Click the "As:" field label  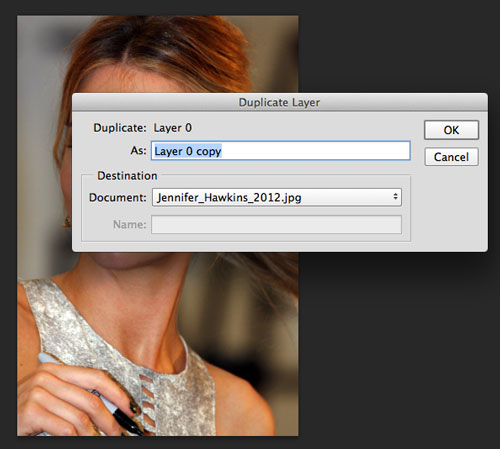138,150
